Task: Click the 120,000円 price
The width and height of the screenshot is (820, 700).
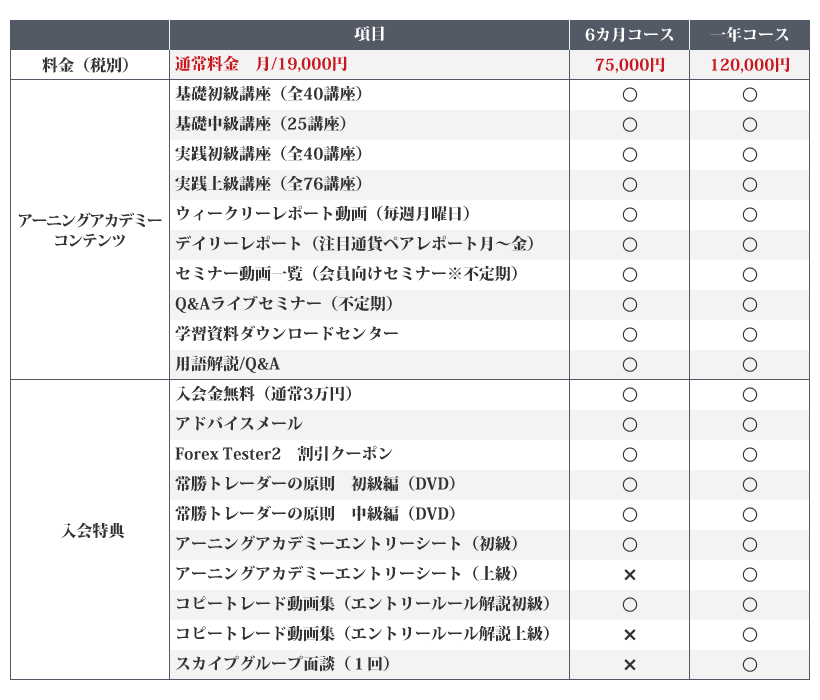Action: (x=749, y=65)
